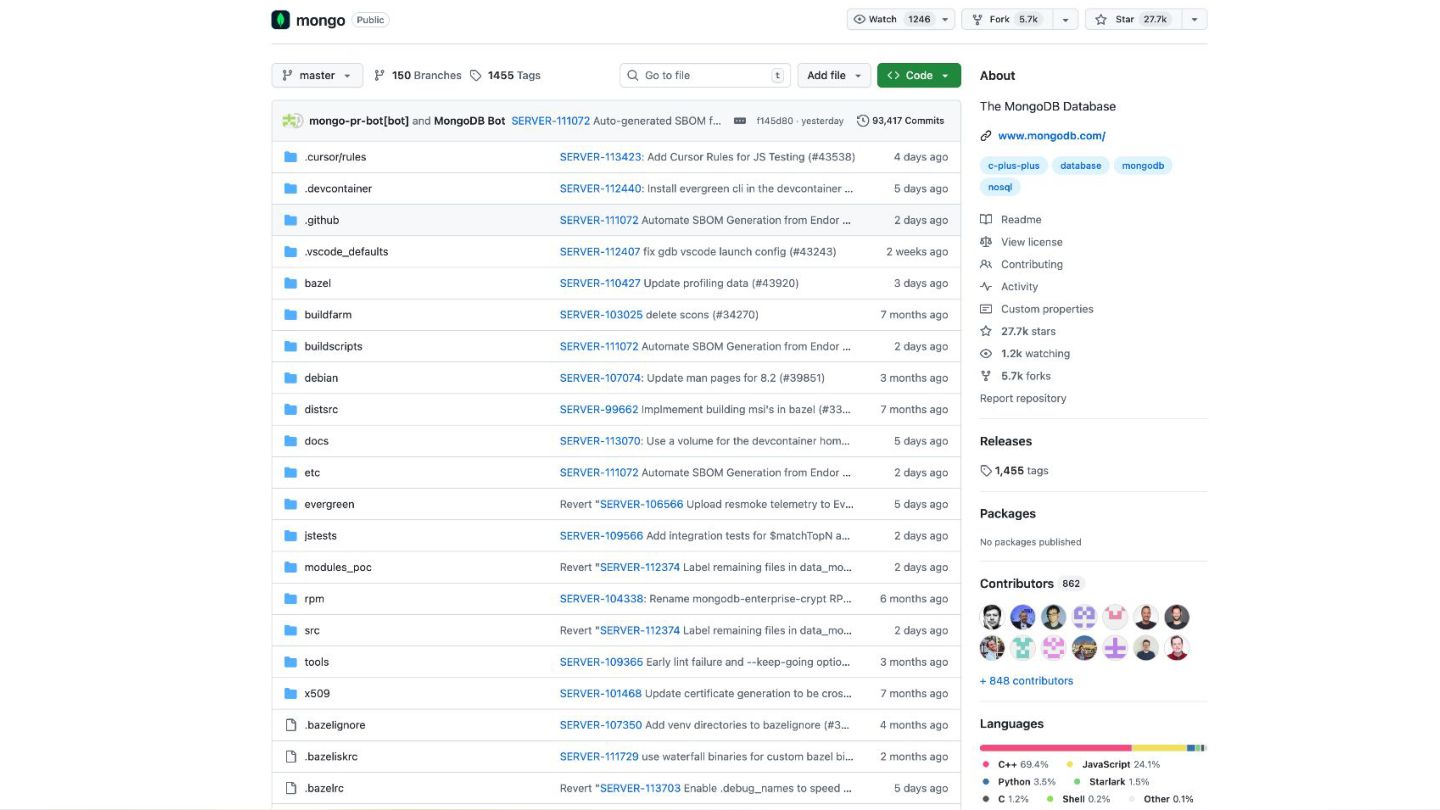Click the pink C++ segment of language bar
The width and height of the screenshot is (1440, 810).
click(1055, 748)
